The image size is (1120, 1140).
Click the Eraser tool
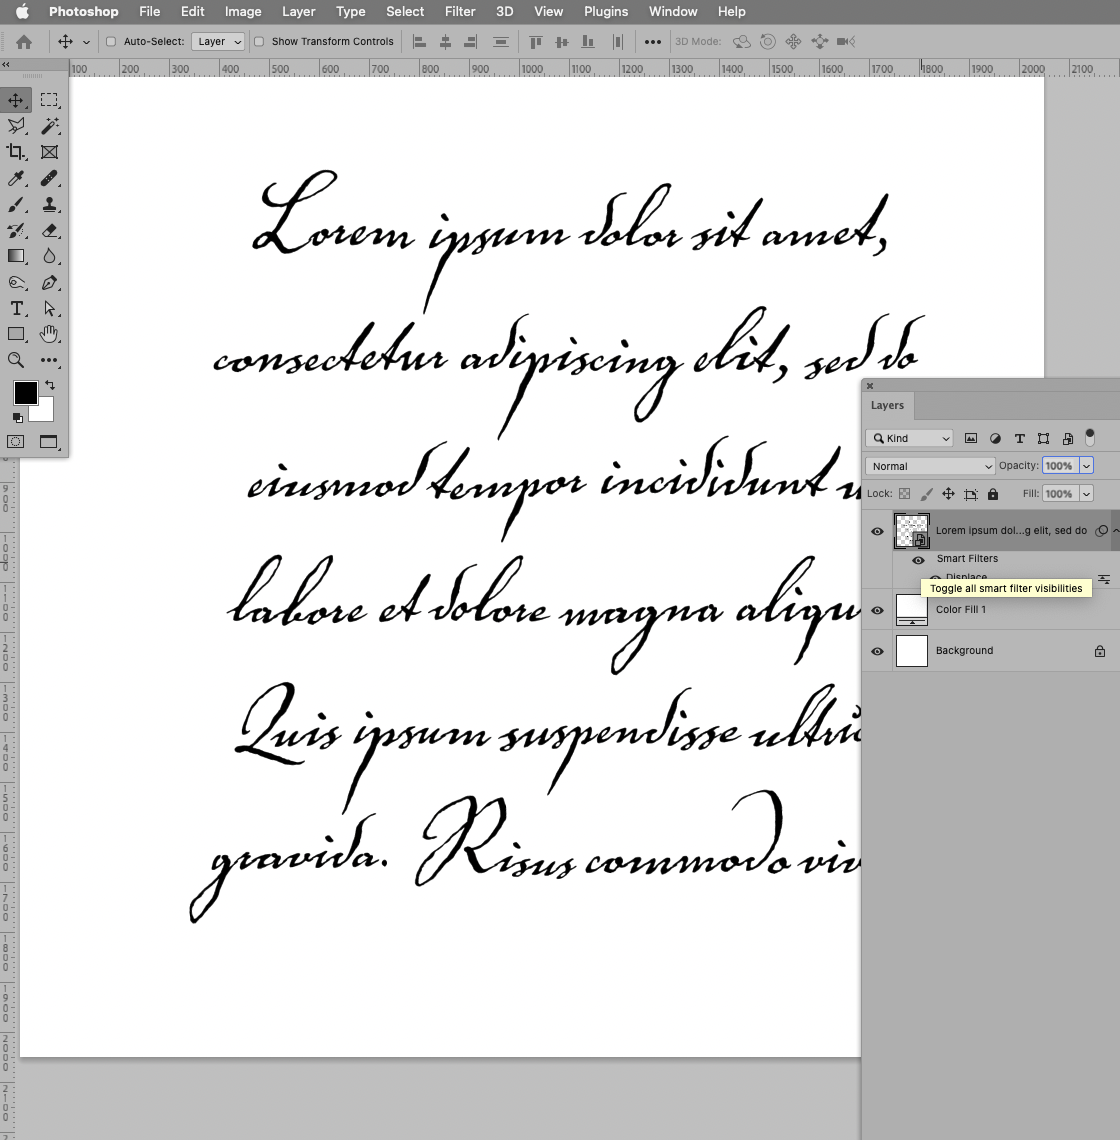tap(49, 230)
